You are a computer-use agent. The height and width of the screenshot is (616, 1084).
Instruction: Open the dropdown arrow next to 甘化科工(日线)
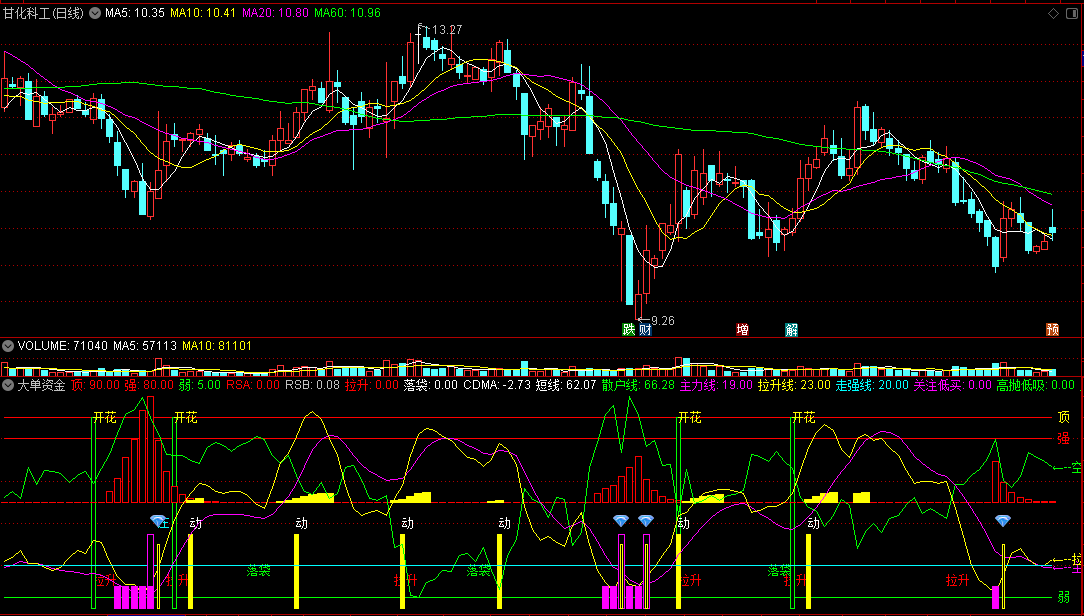click(95, 13)
